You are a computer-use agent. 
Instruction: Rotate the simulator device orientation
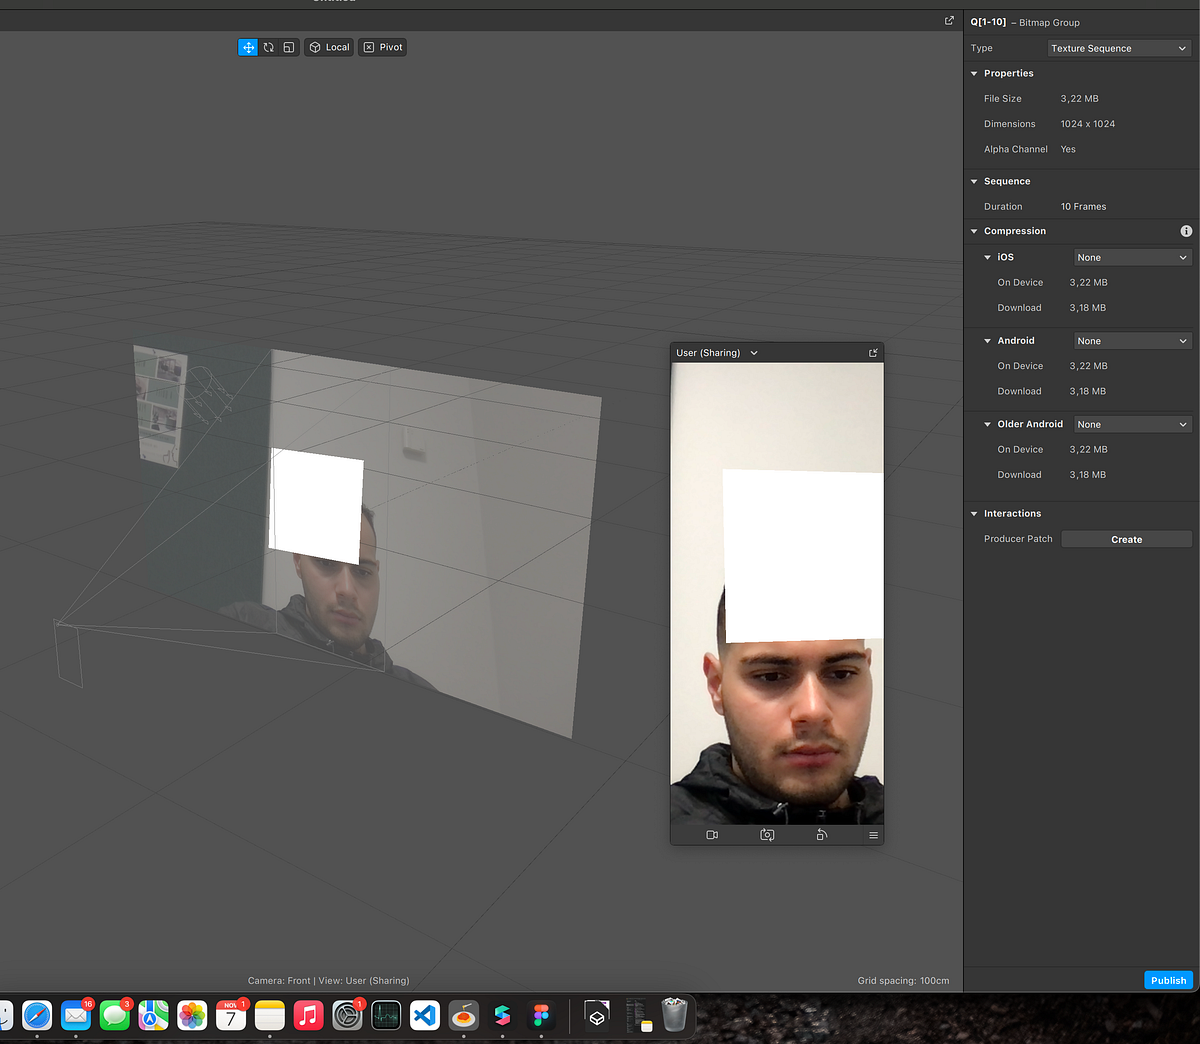[x=822, y=835]
